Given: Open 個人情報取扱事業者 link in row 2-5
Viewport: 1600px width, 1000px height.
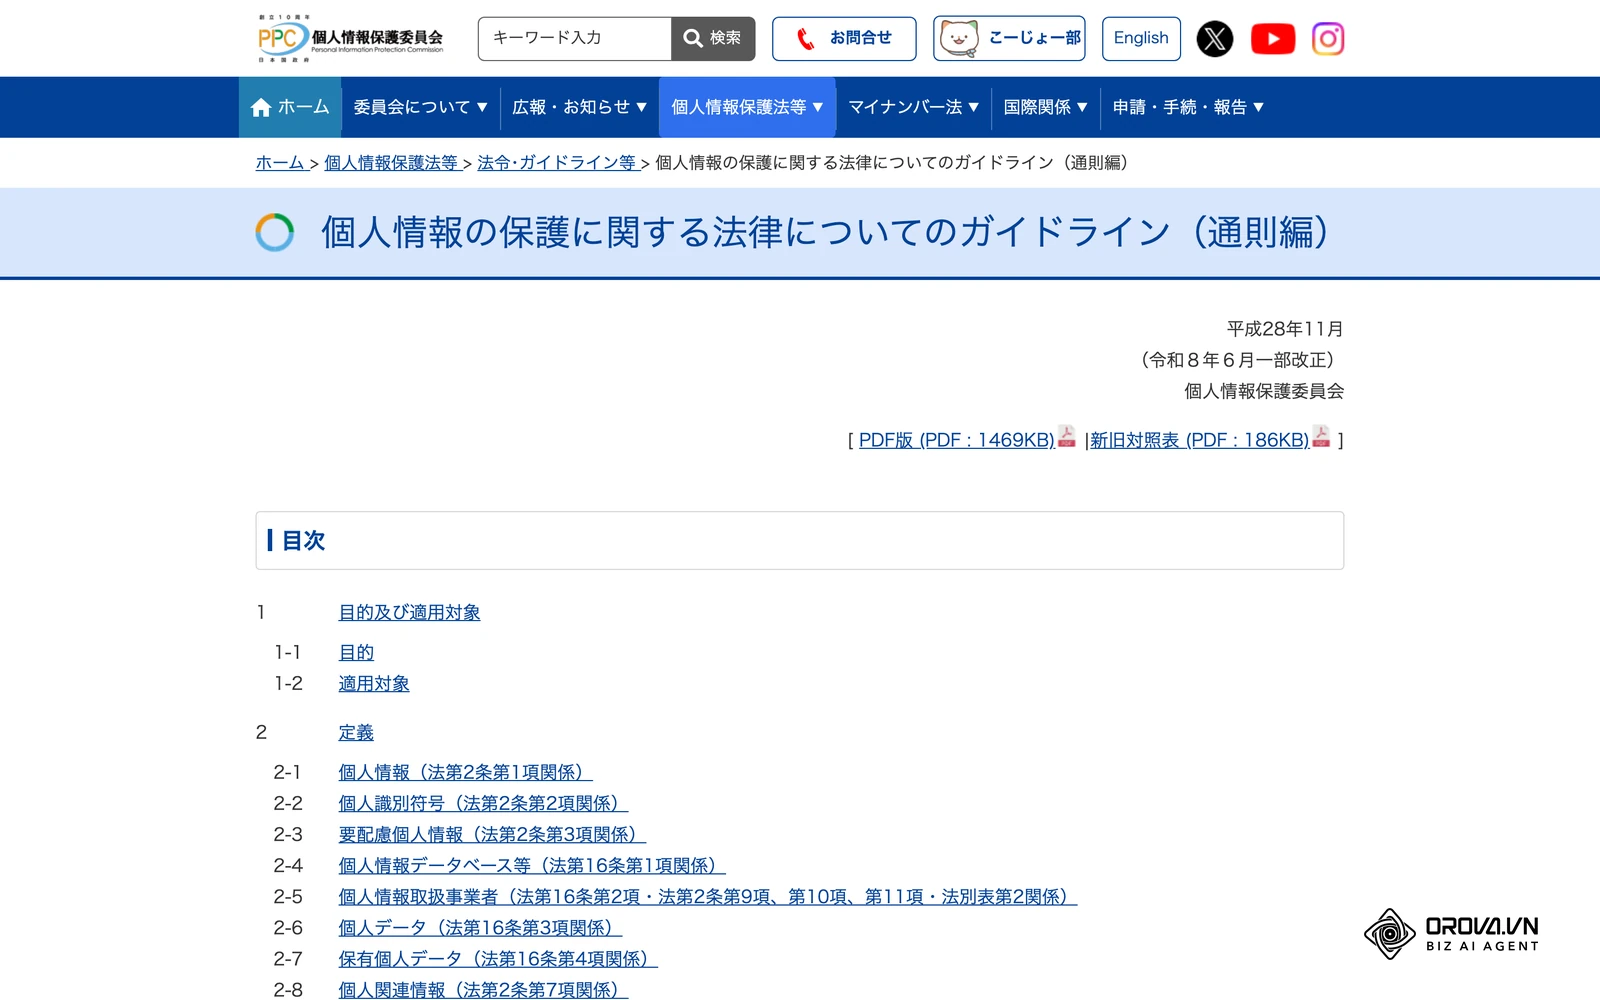Looking at the screenshot, I should [x=707, y=896].
